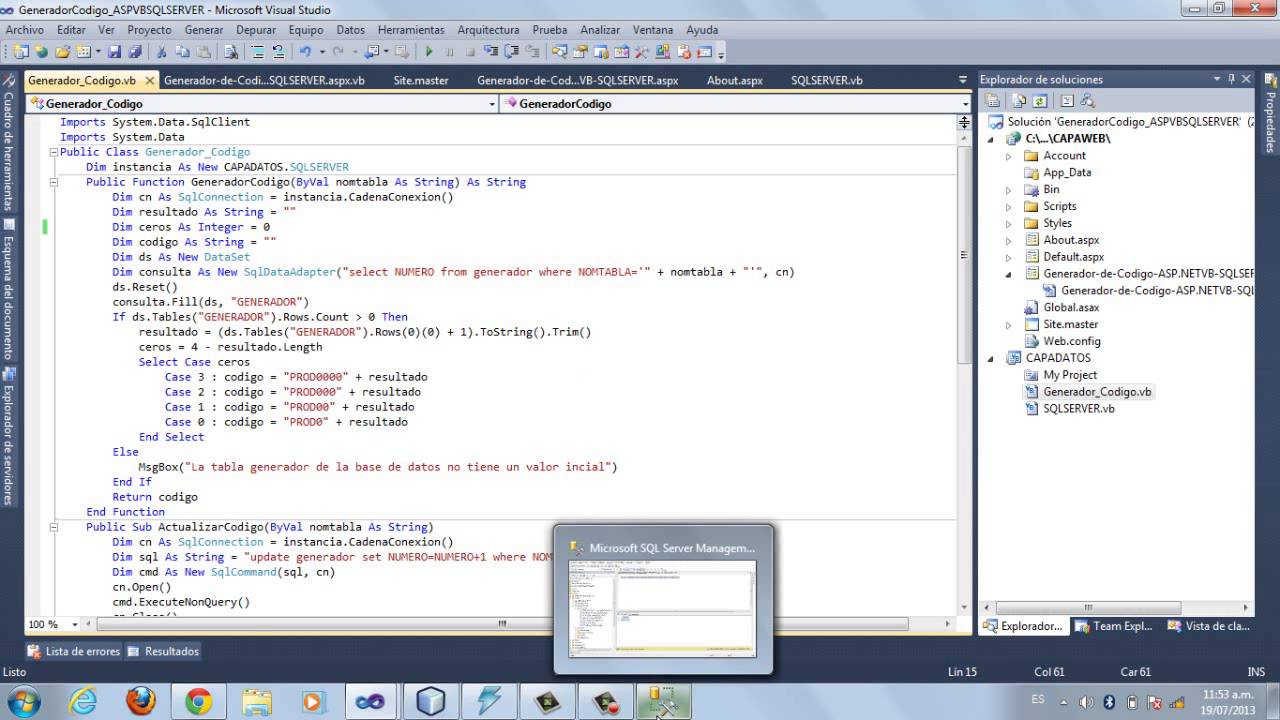This screenshot has height=720, width=1280.
Task: Select SQLSERVER.vb in Solution Explorer tree
Action: point(1078,409)
